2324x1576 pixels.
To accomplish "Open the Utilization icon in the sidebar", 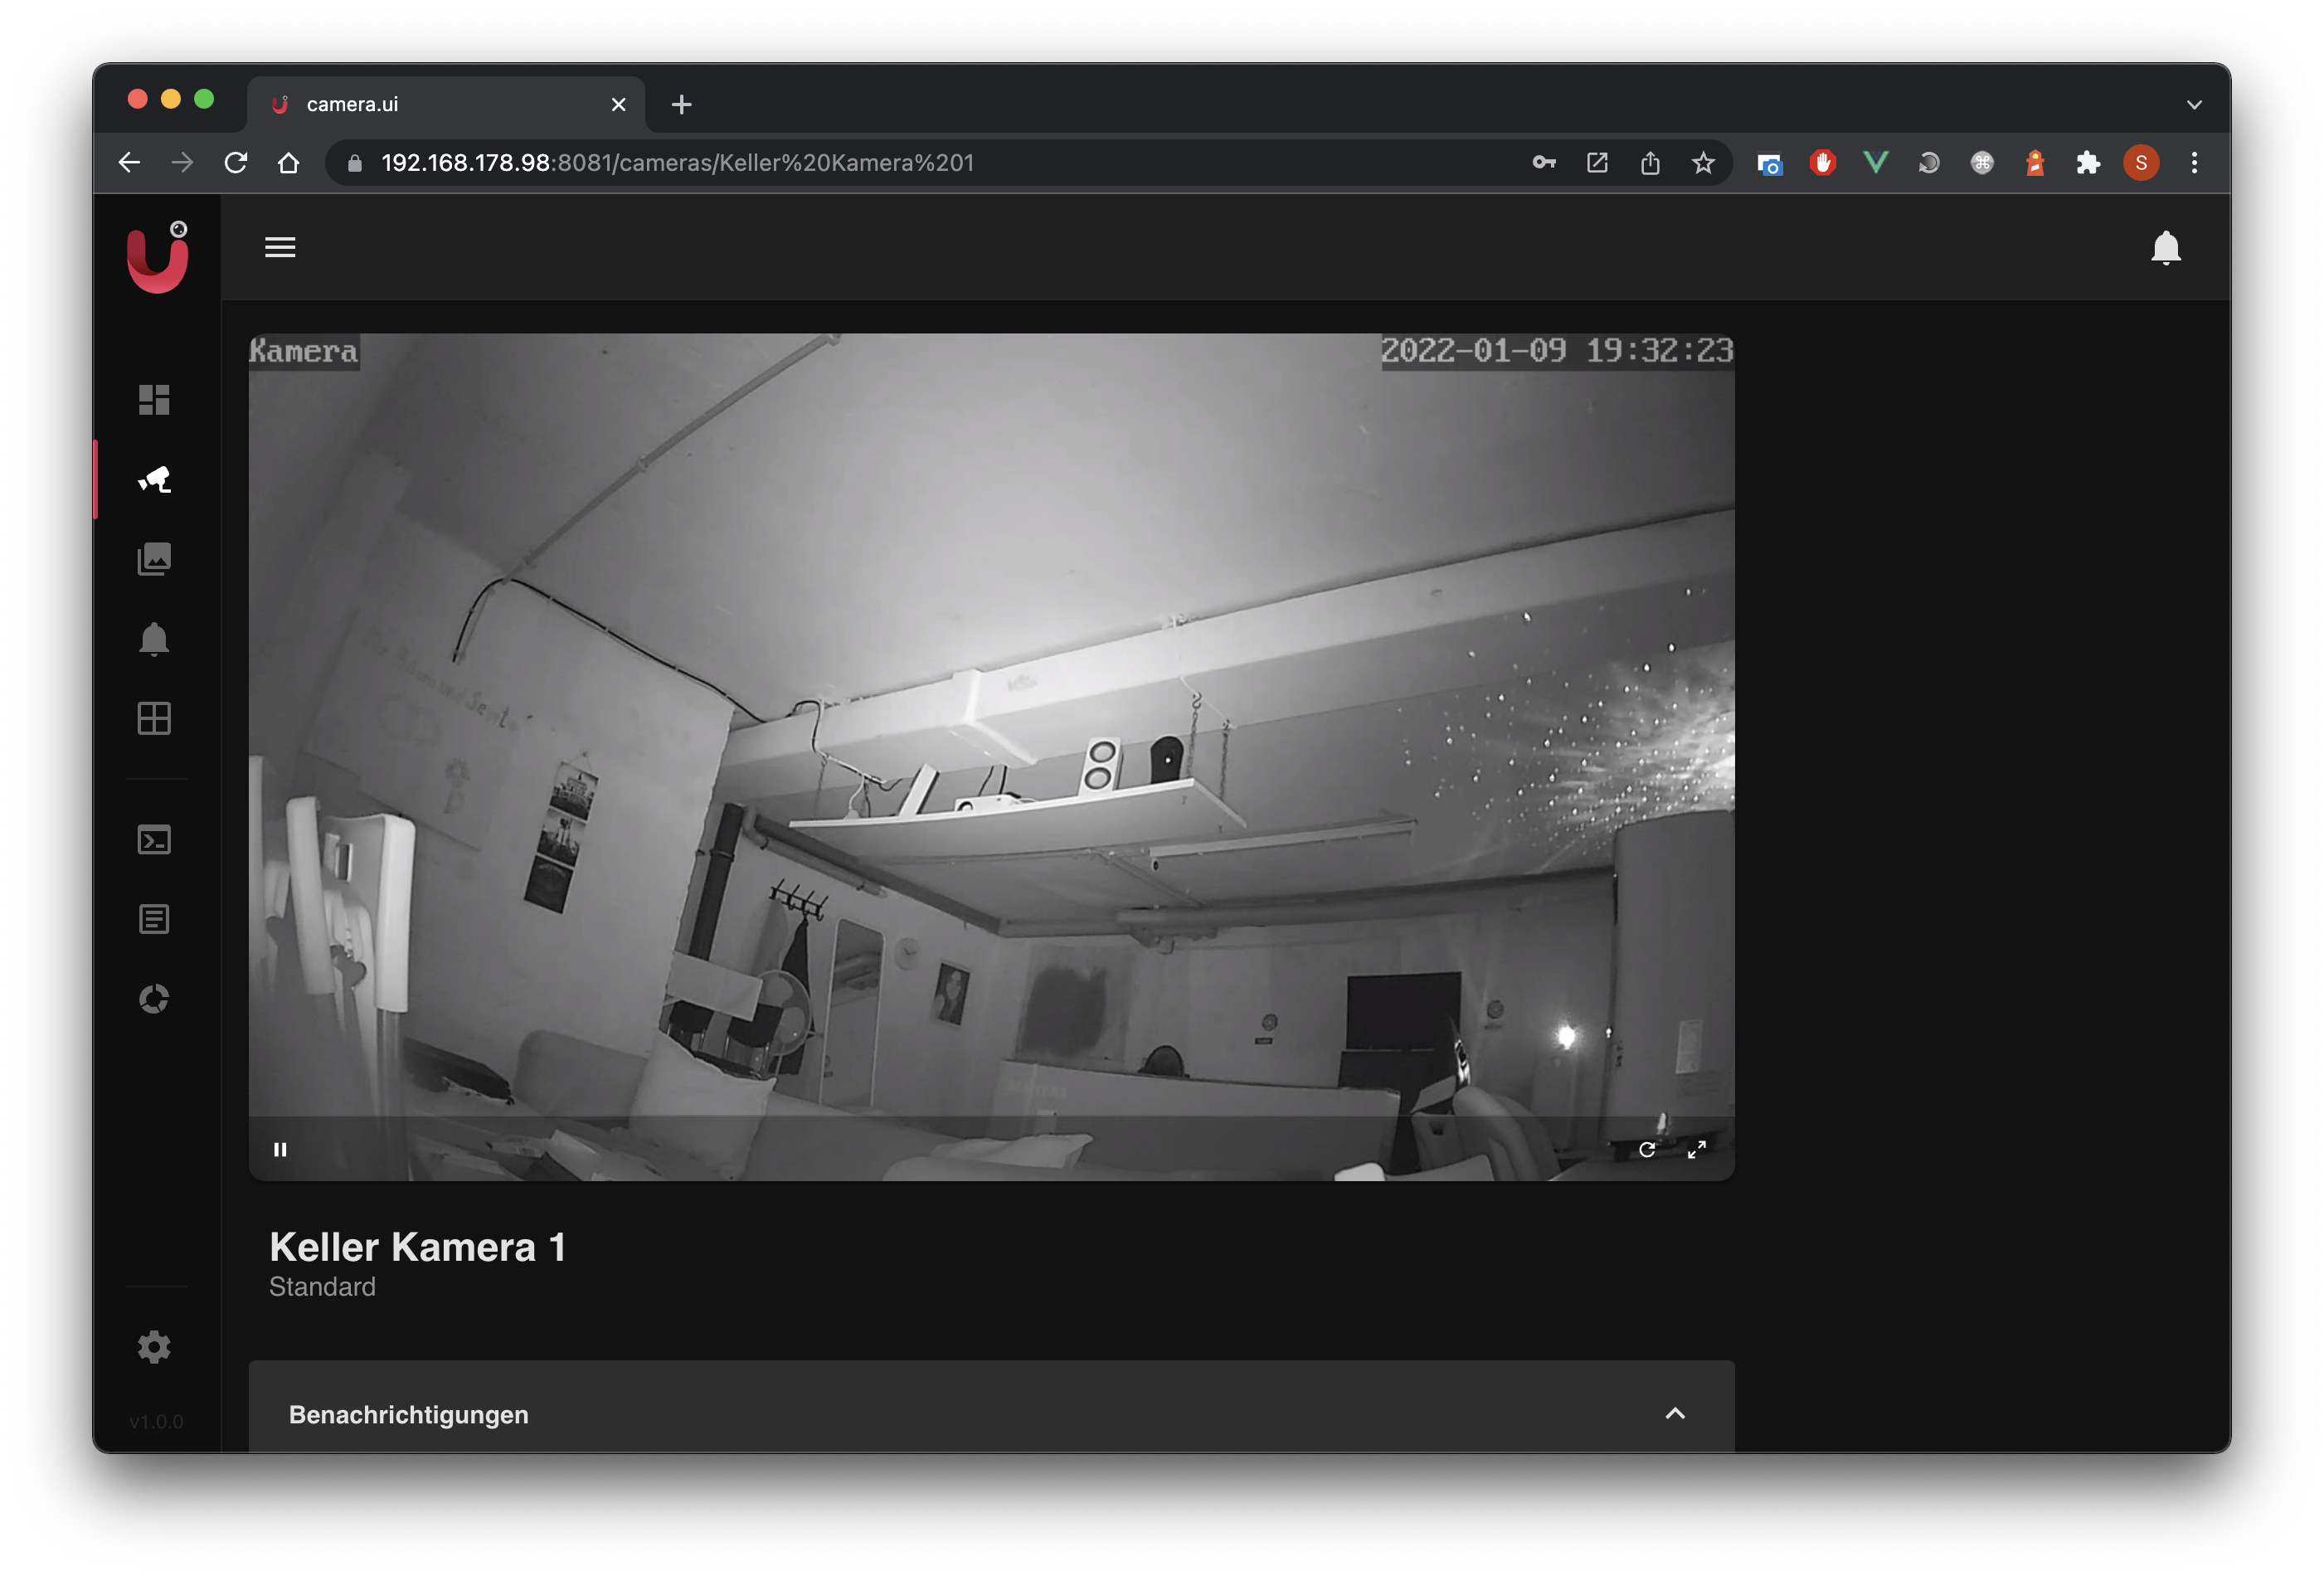I will (154, 999).
